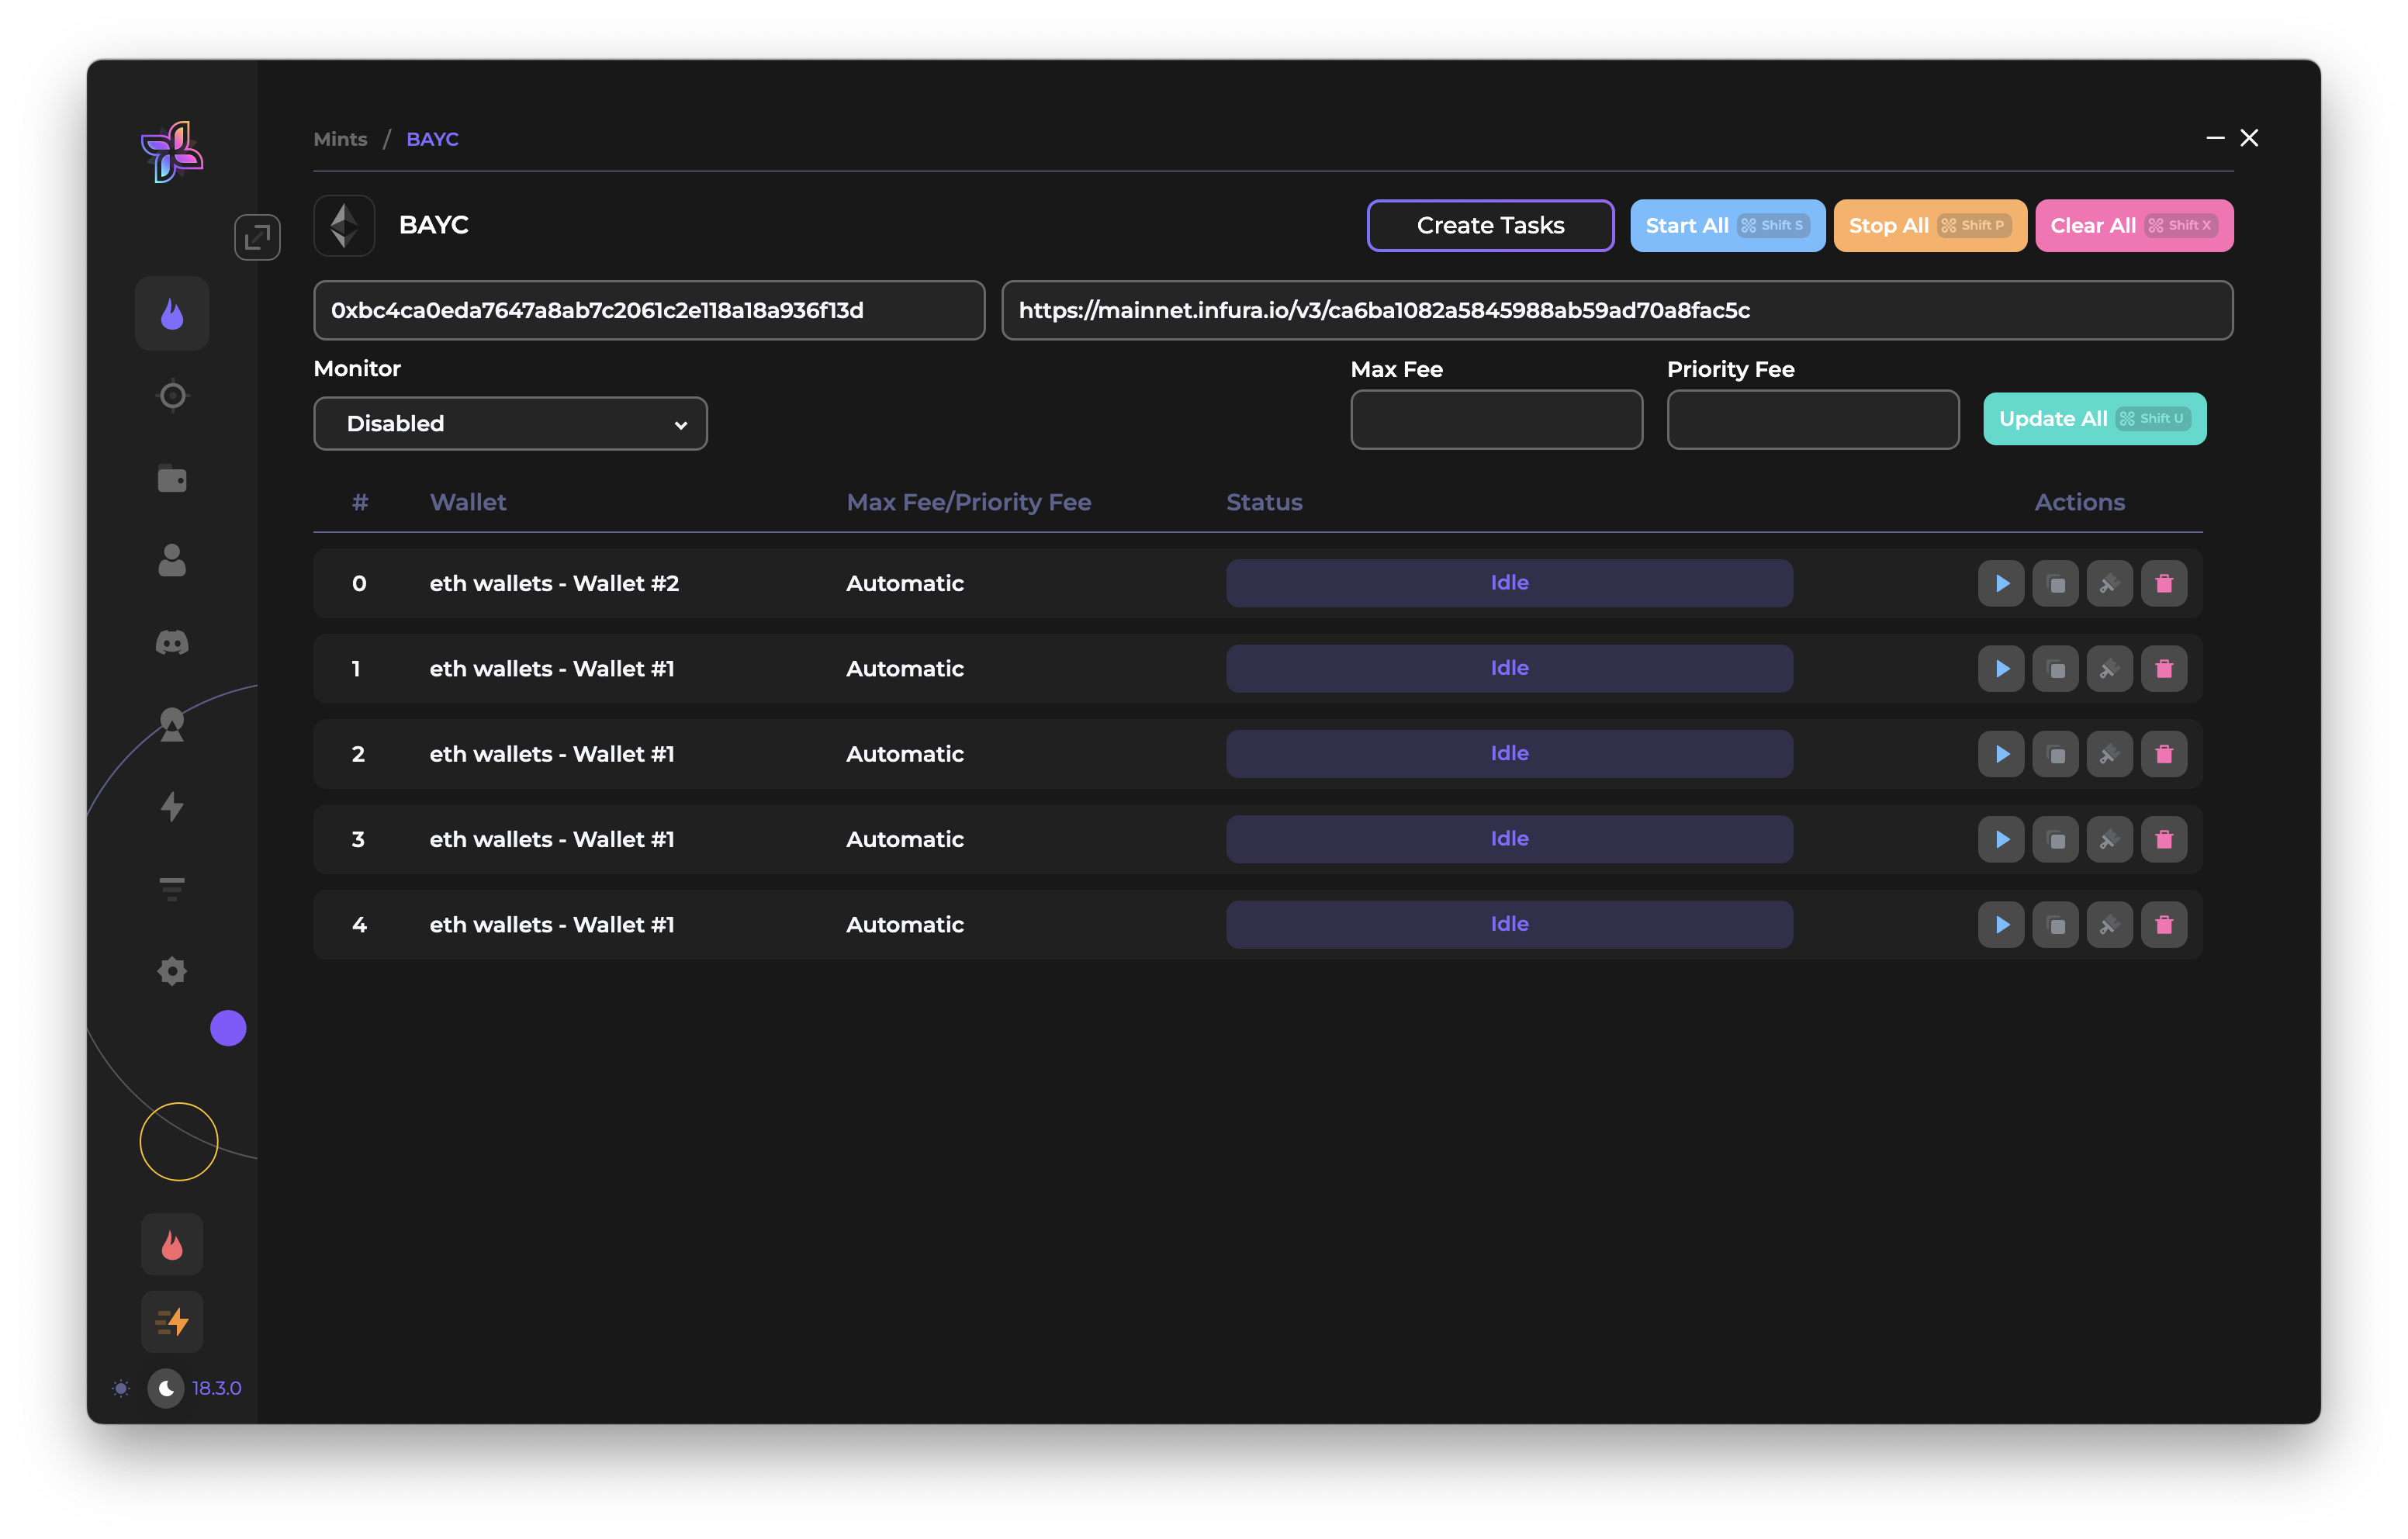Click the crosshair sniper sidebar icon
The width and height of the screenshot is (2408, 1539).
(172, 396)
